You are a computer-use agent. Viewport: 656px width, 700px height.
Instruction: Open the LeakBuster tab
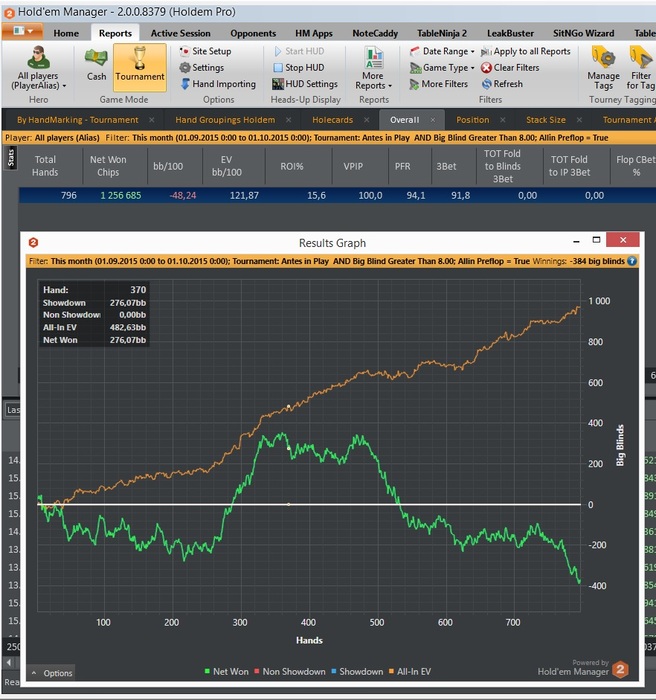(x=510, y=33)
